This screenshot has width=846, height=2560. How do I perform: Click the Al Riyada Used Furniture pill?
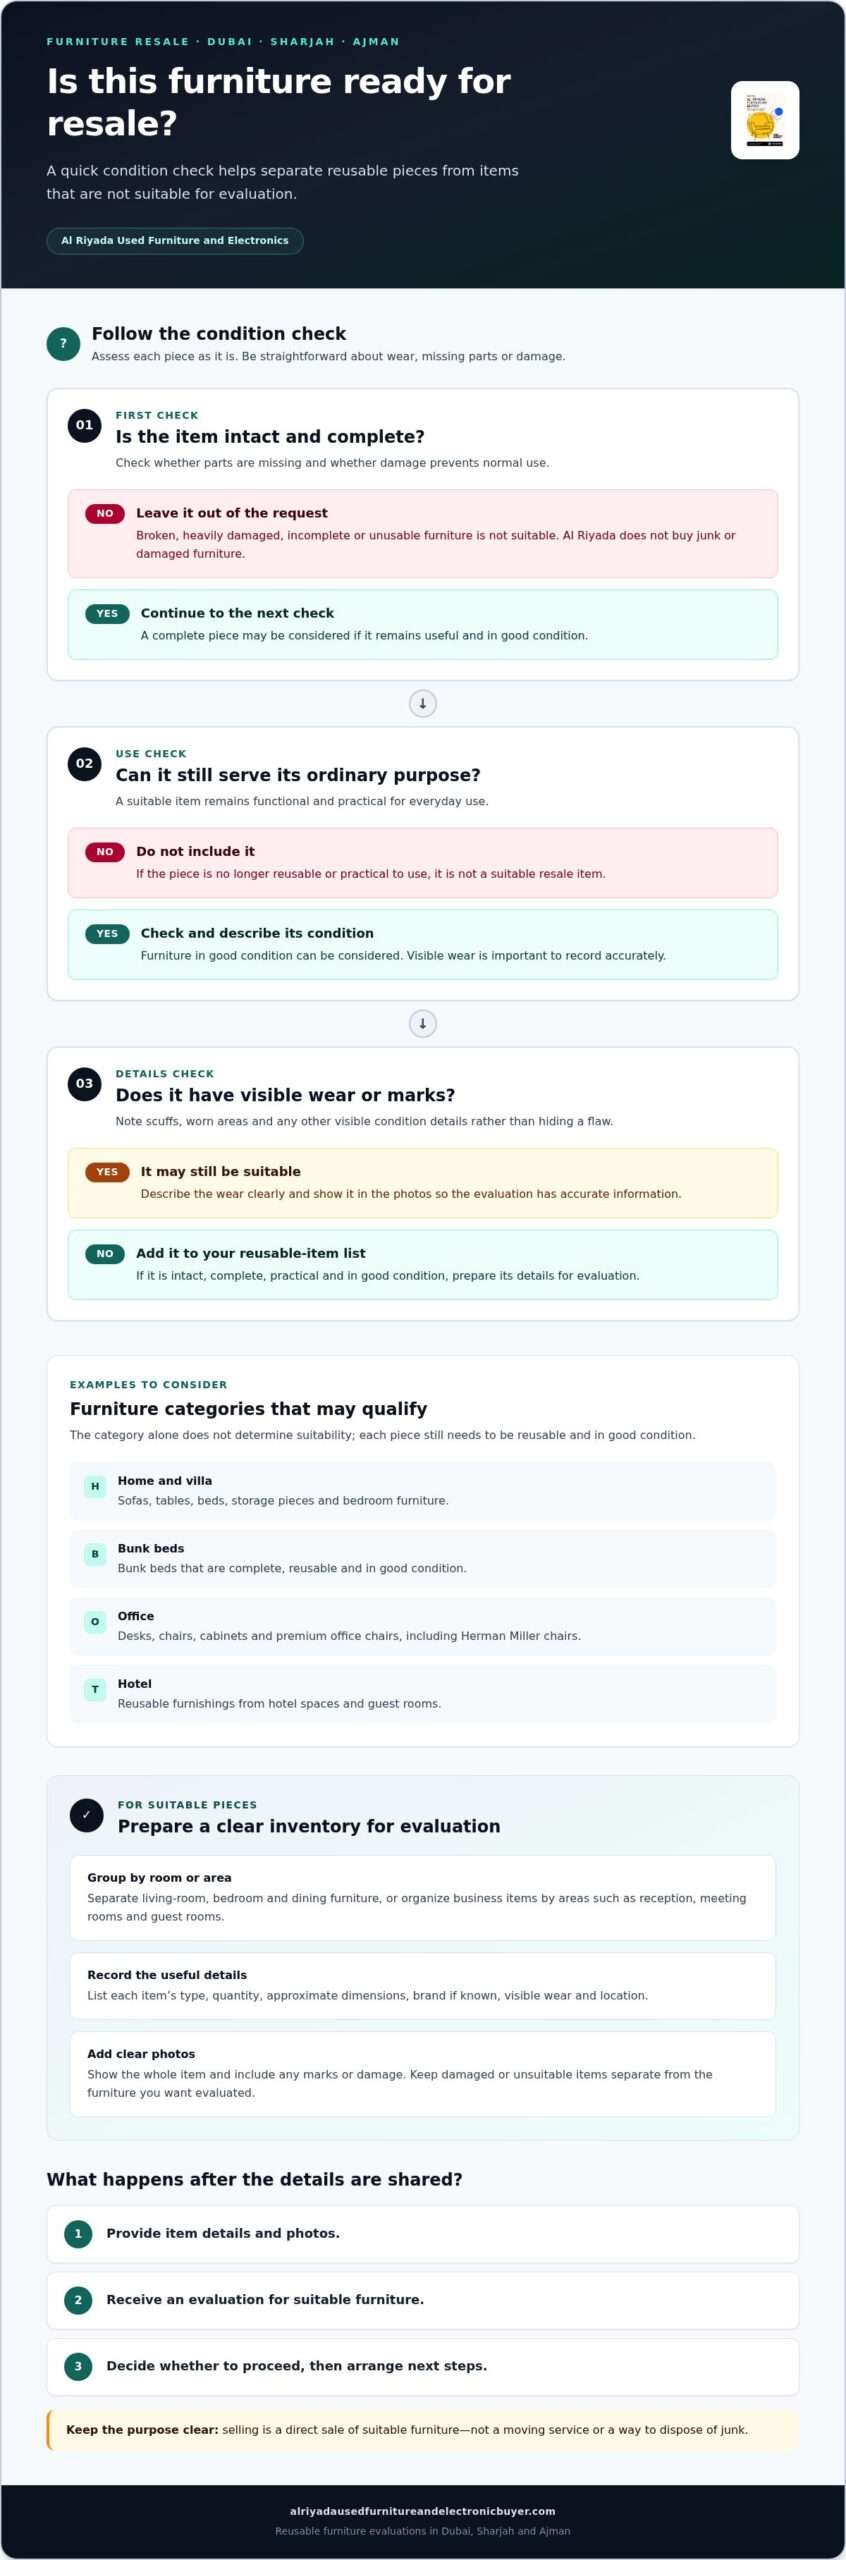pyautogui.click(x=175, y=240)
